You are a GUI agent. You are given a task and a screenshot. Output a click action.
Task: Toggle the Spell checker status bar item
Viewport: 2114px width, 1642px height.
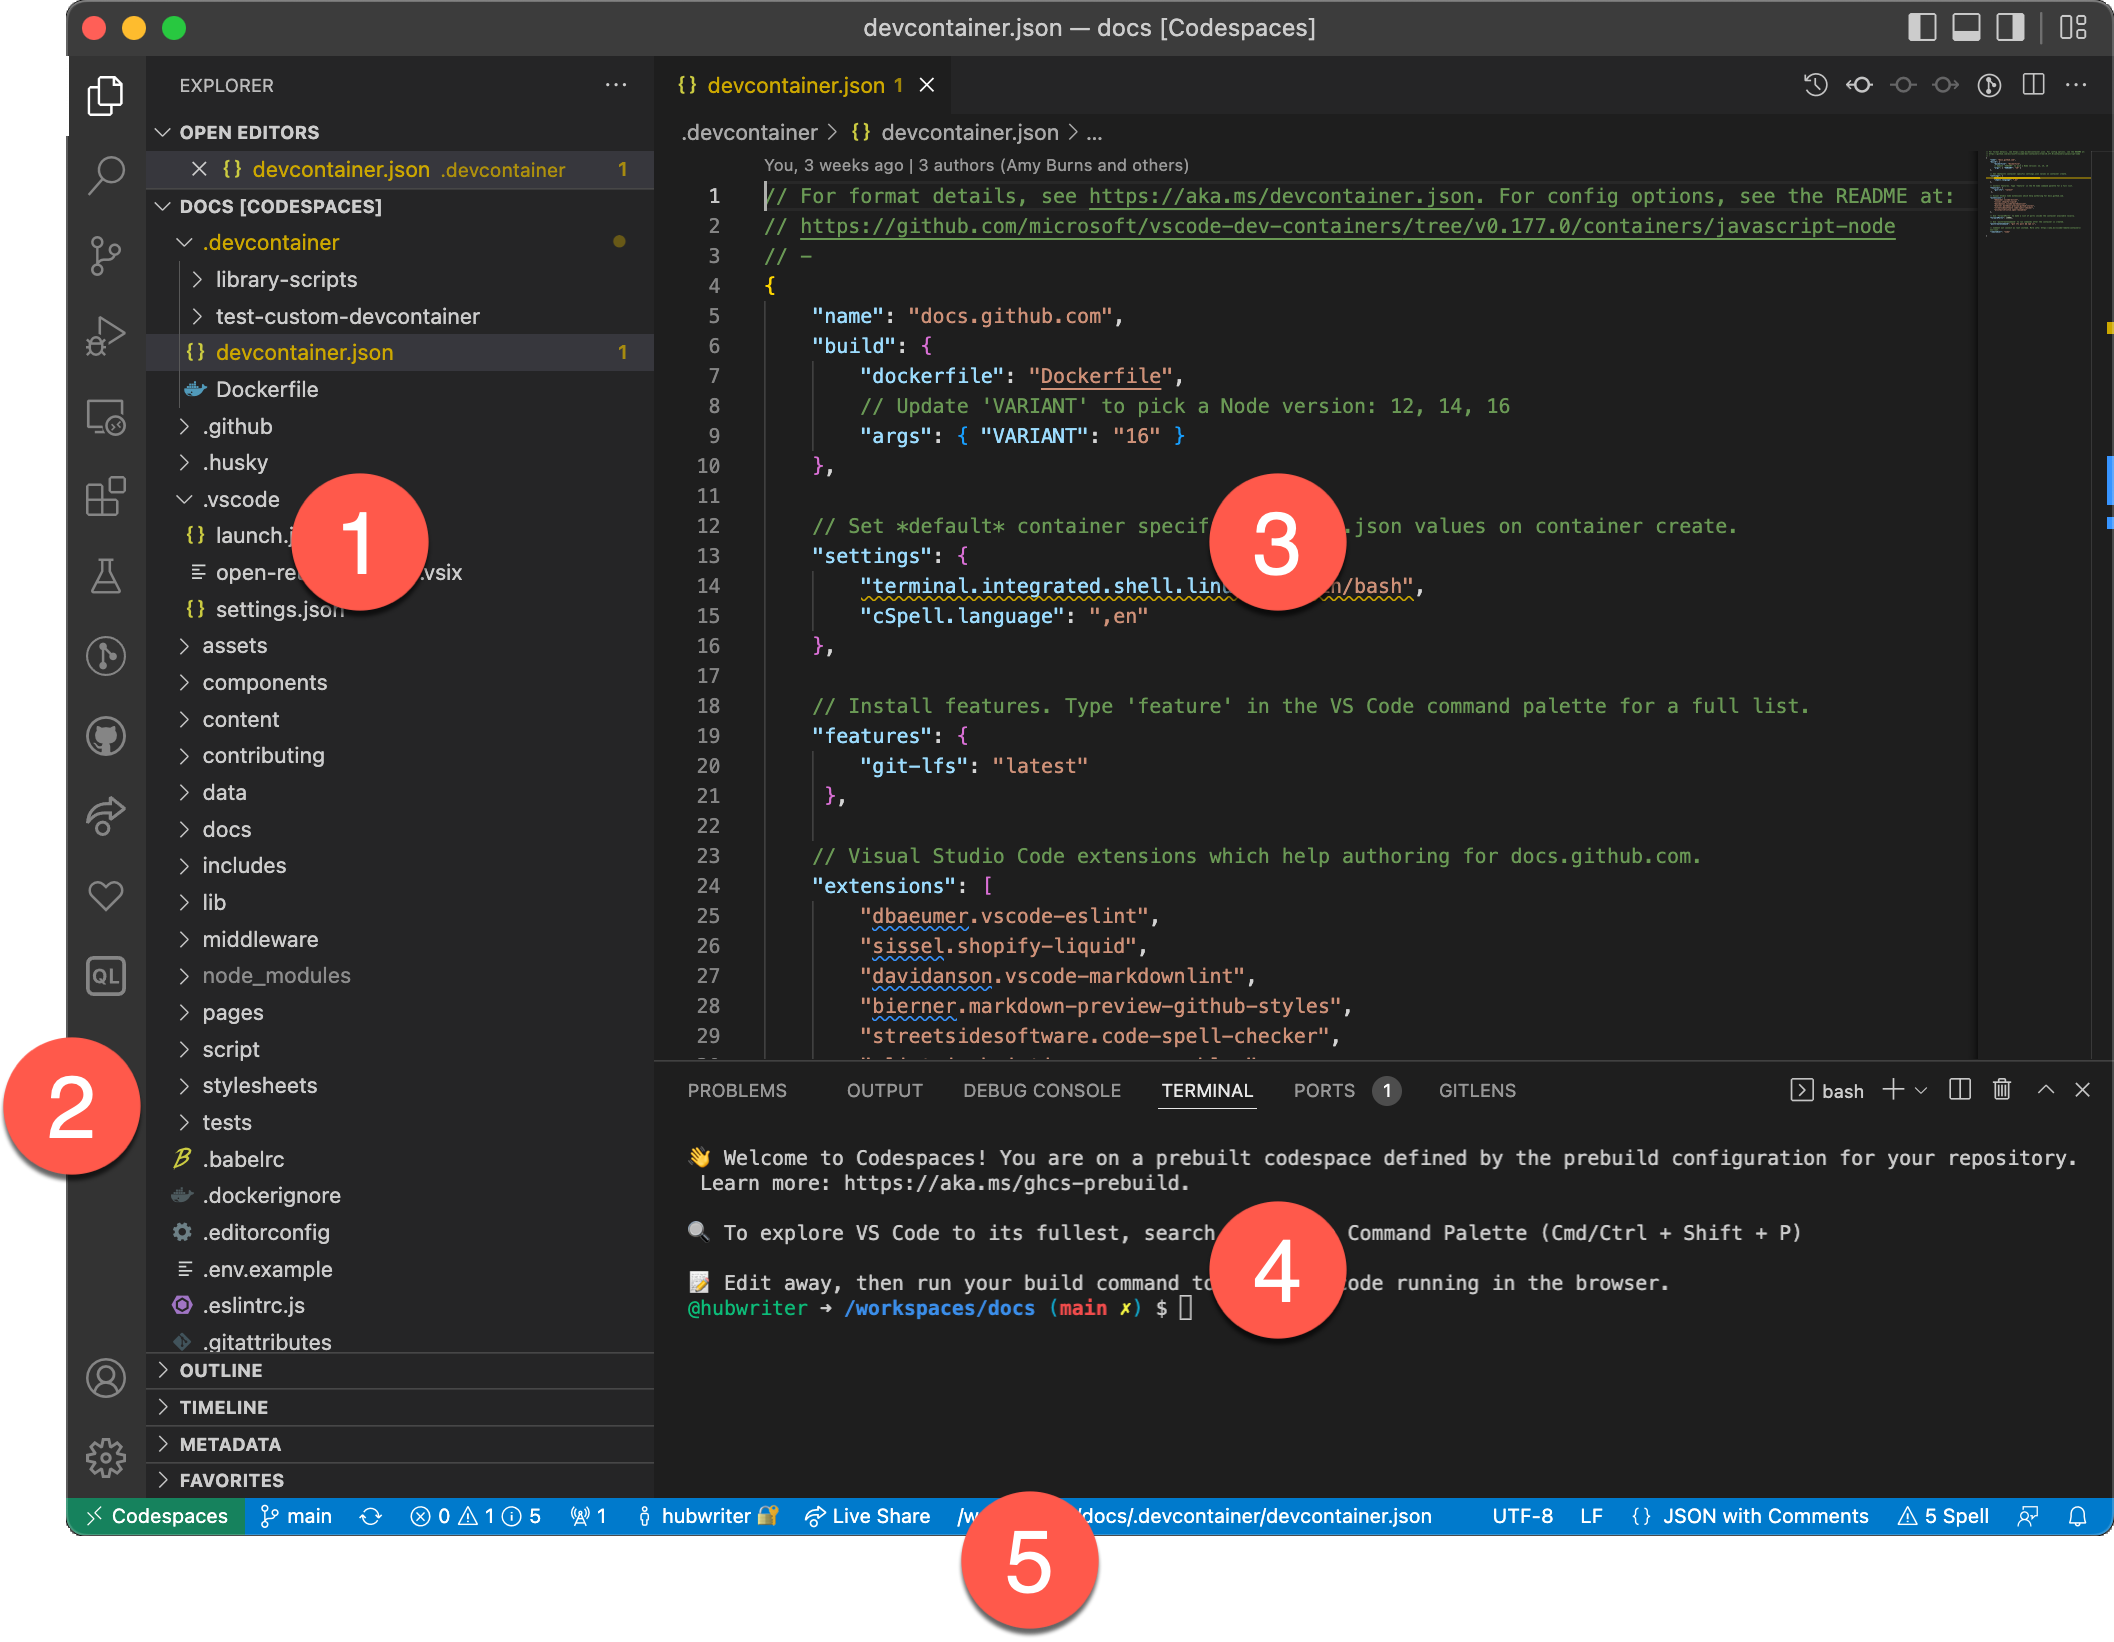(x=1943, y=1516)
